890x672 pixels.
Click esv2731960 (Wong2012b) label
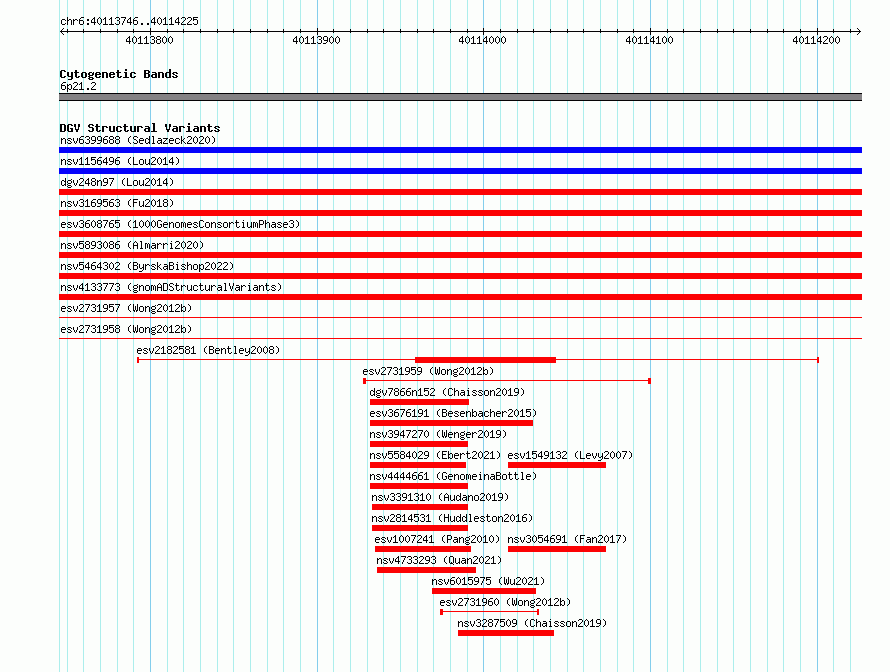click(x=505, y=602)
